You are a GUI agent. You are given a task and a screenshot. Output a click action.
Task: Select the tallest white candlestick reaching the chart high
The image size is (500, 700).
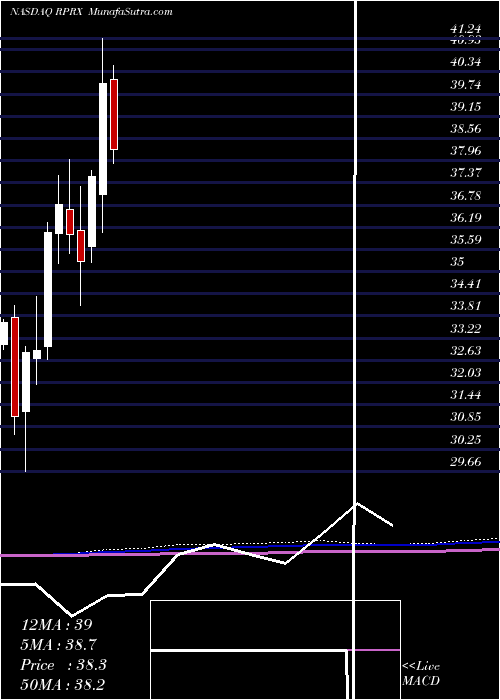(103, 139)
